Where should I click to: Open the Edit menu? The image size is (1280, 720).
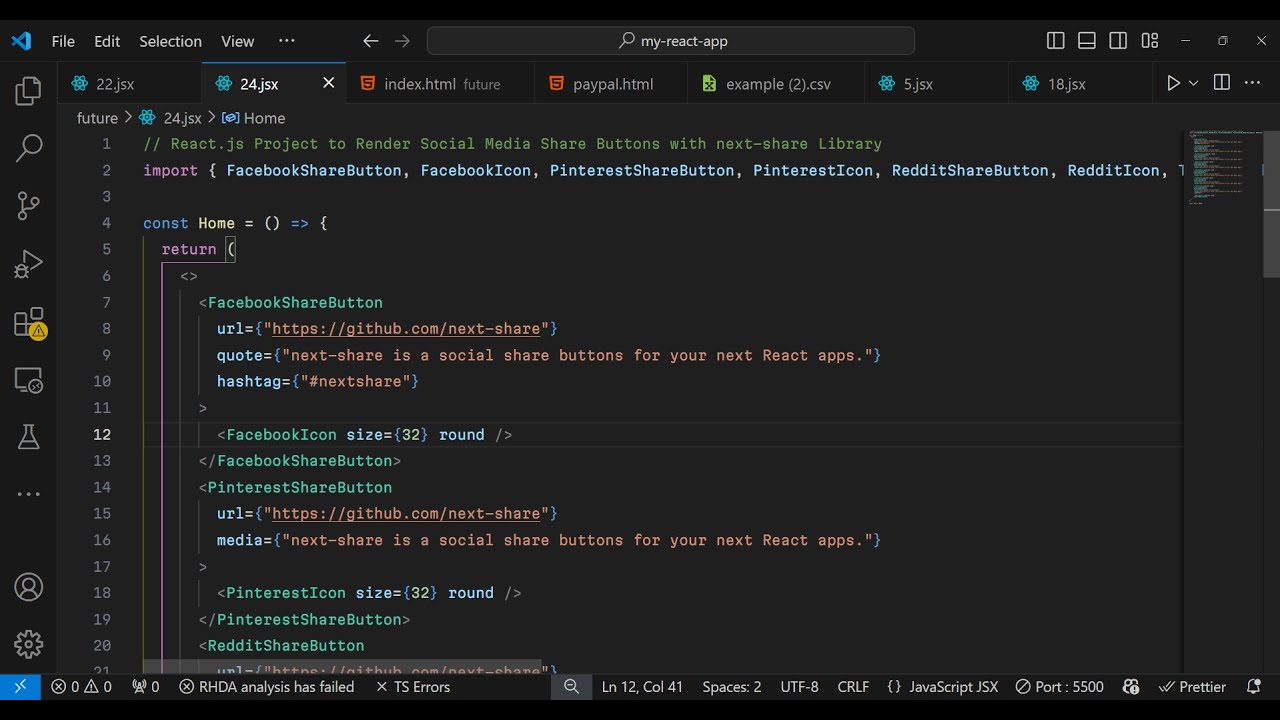click(107, 41)
